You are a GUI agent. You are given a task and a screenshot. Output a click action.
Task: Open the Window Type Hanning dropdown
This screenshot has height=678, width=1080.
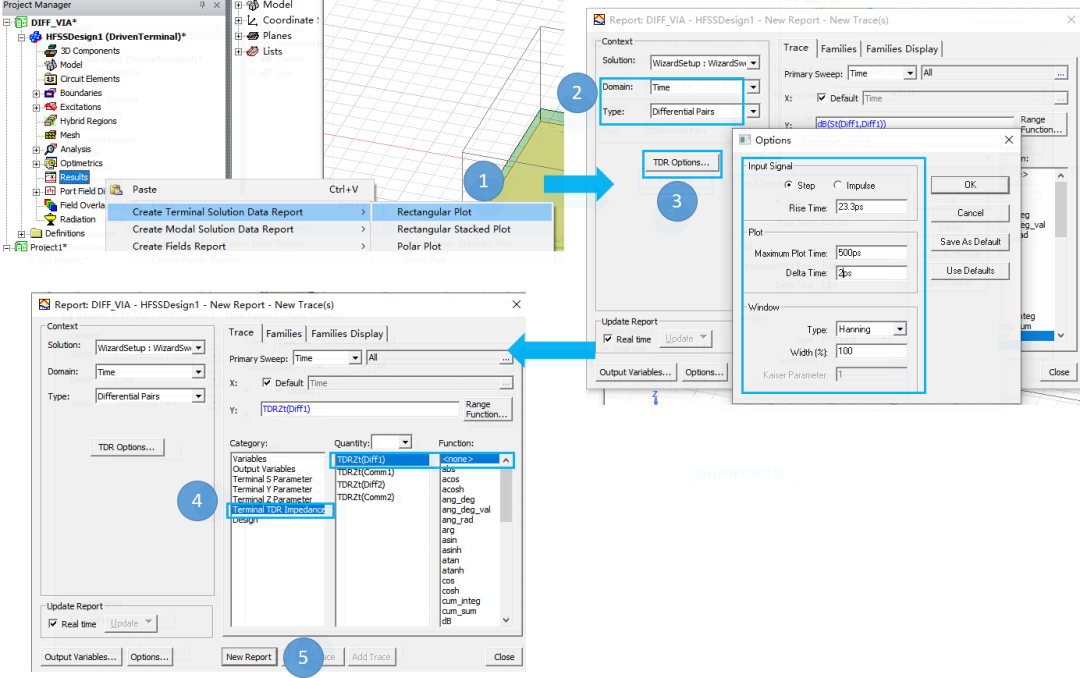(x=900, y=329)
